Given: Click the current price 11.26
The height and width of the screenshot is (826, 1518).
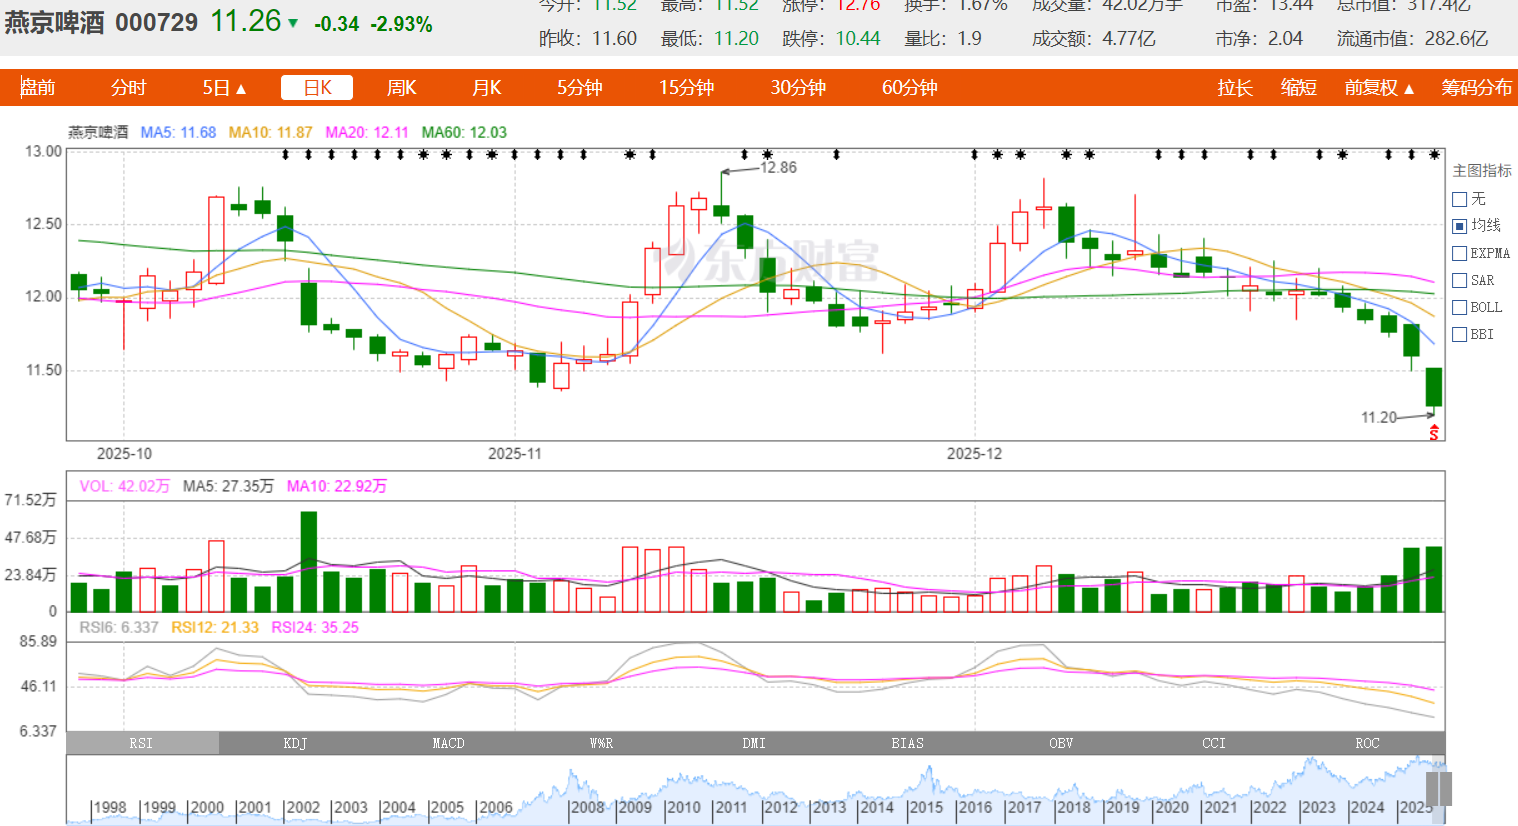Looking at the screenshot, I should click(x=246, y=21).
